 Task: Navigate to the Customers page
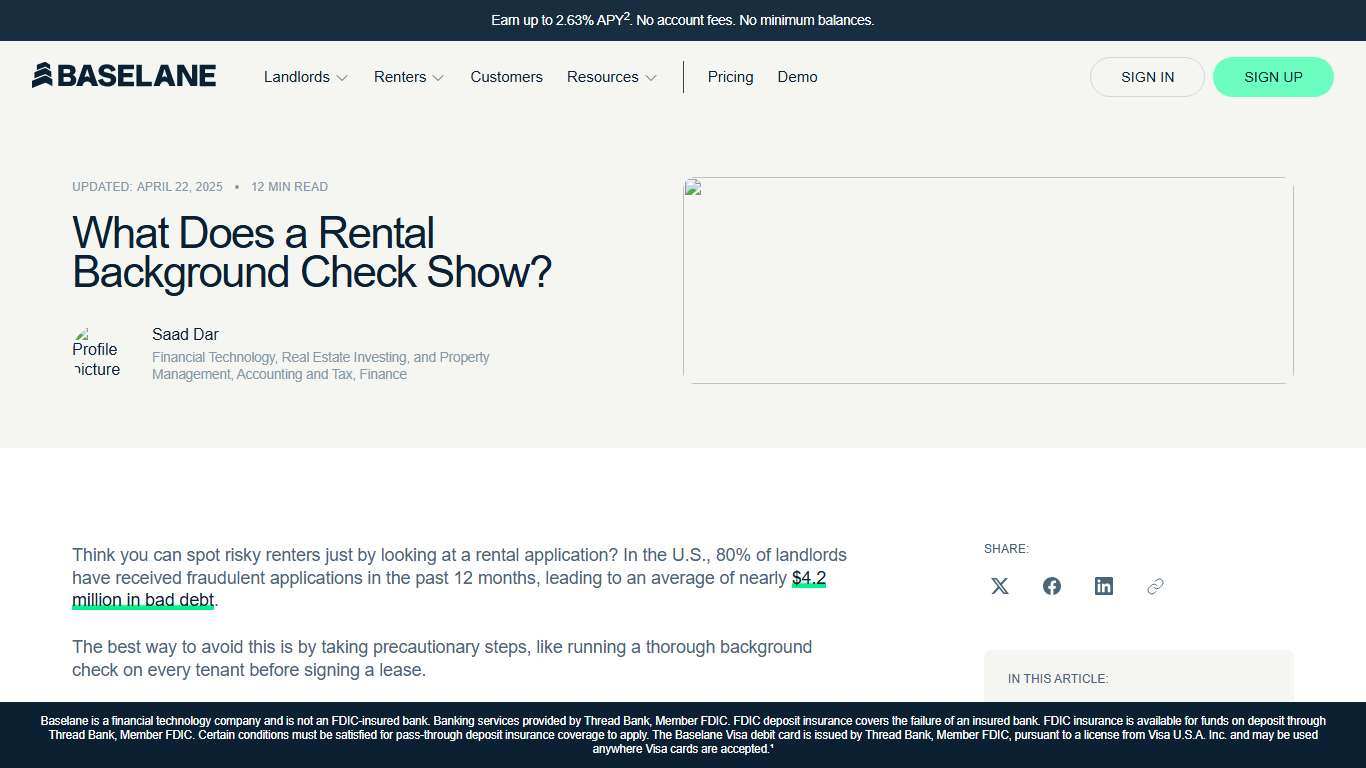tap(506, 77)
